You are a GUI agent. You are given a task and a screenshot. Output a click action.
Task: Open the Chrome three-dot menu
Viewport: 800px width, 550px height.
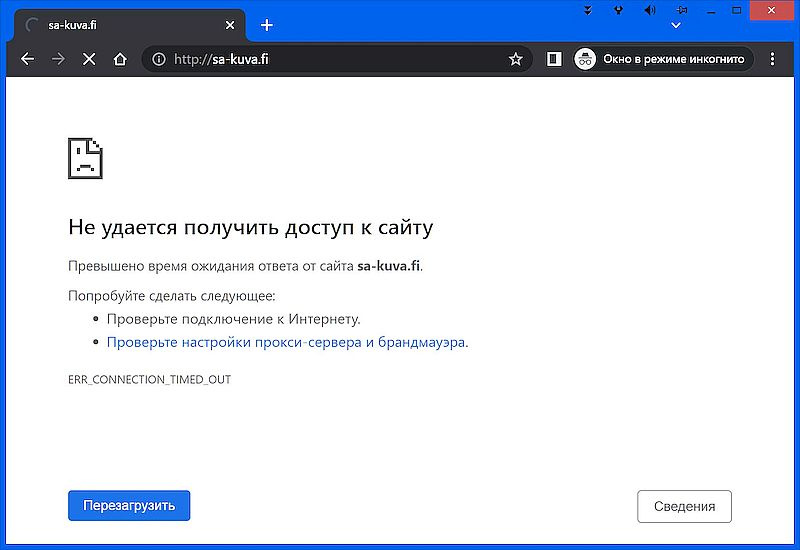773,59
